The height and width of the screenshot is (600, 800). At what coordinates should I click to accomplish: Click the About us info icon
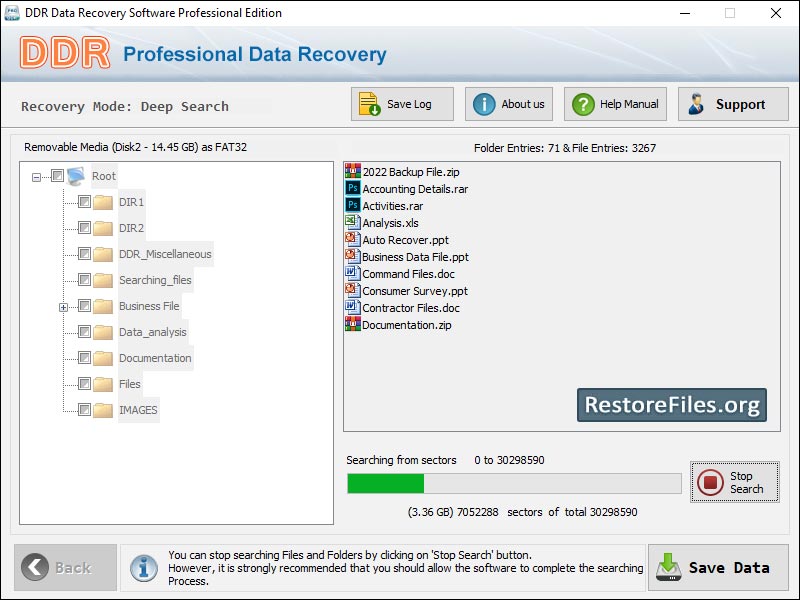(484, 105)
